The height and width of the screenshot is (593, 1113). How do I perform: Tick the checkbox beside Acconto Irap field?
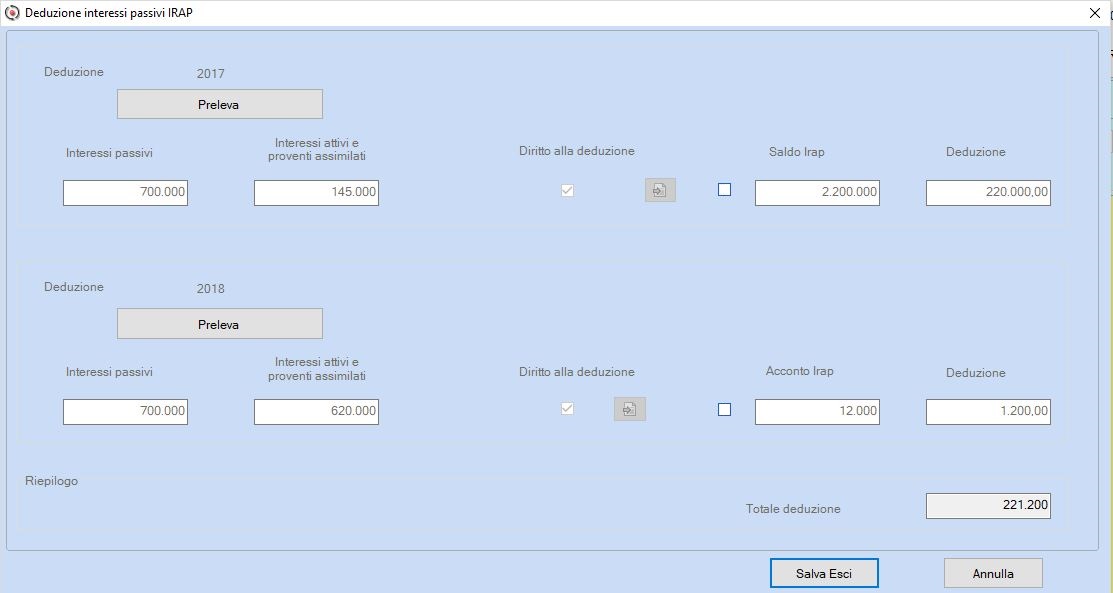pyautogui.click(x=724, y=410)
